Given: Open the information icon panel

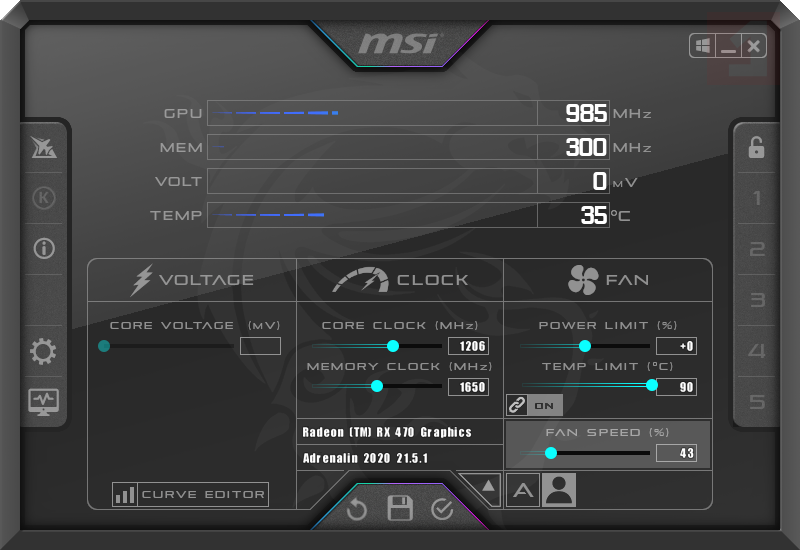Looking at the screenshot, I should [x=44, y=248].
